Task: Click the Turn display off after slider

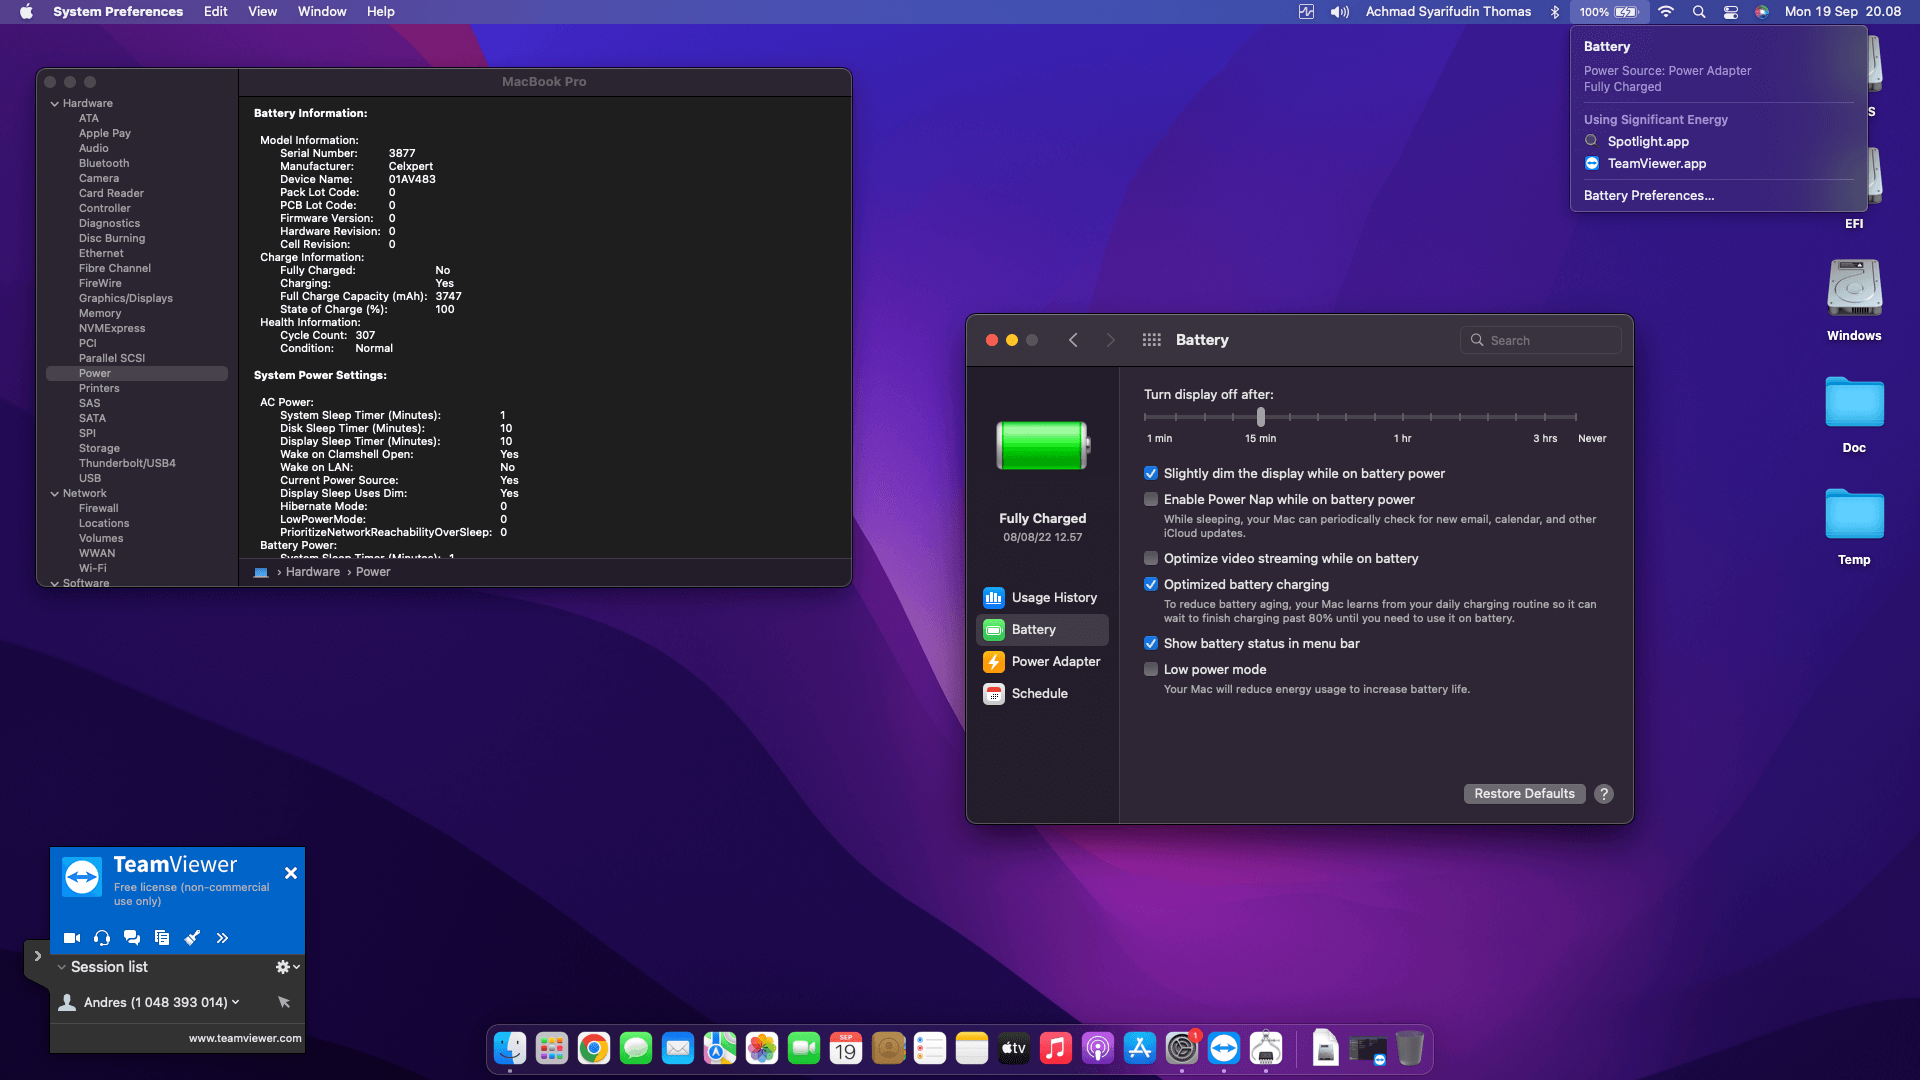Action: click(x=1260, y=416)
